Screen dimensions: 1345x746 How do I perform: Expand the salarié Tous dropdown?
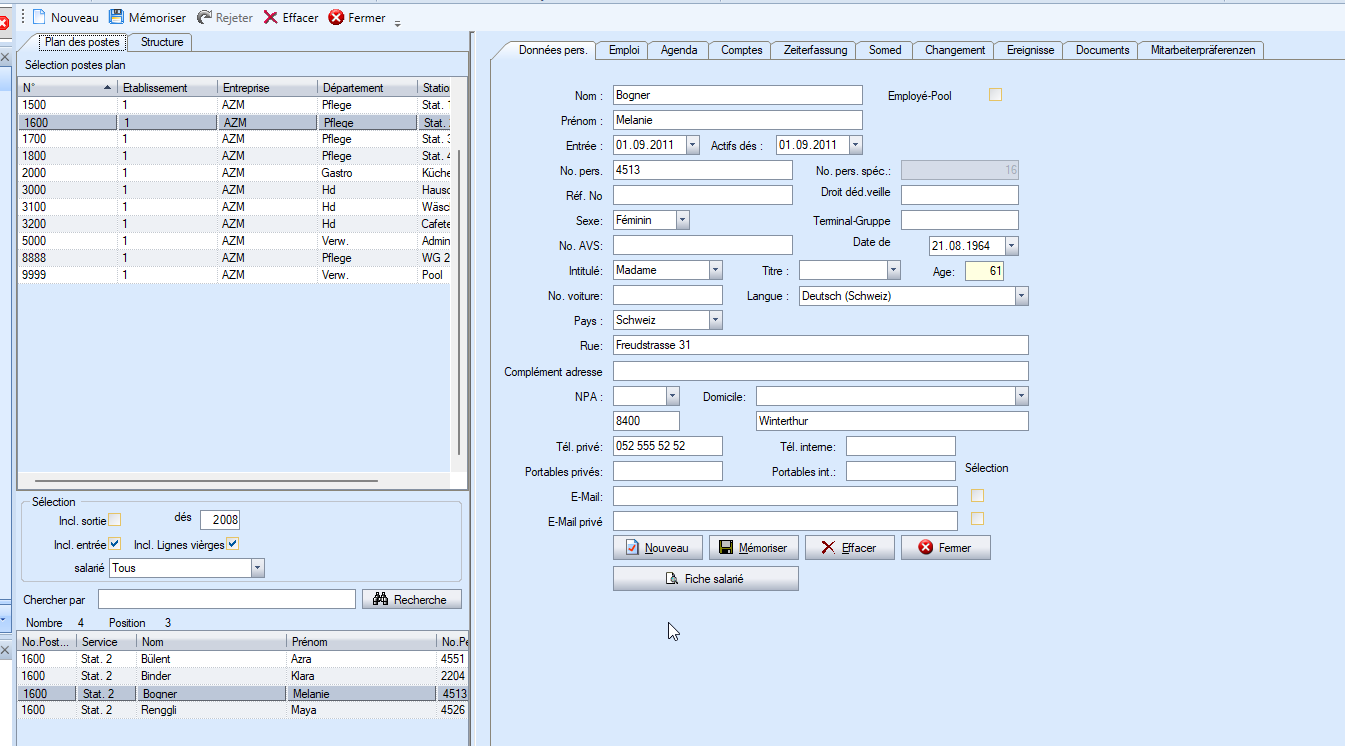coord(257,568)
